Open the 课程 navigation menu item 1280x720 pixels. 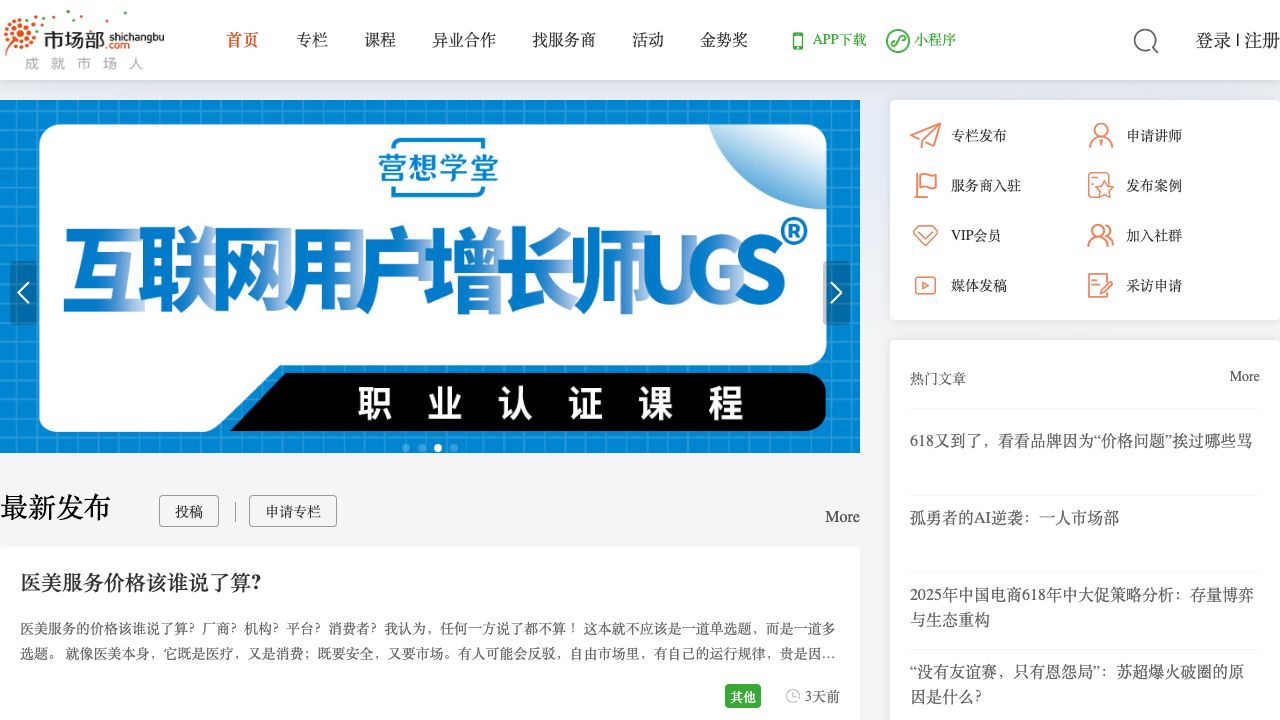(x=380, y=40)
